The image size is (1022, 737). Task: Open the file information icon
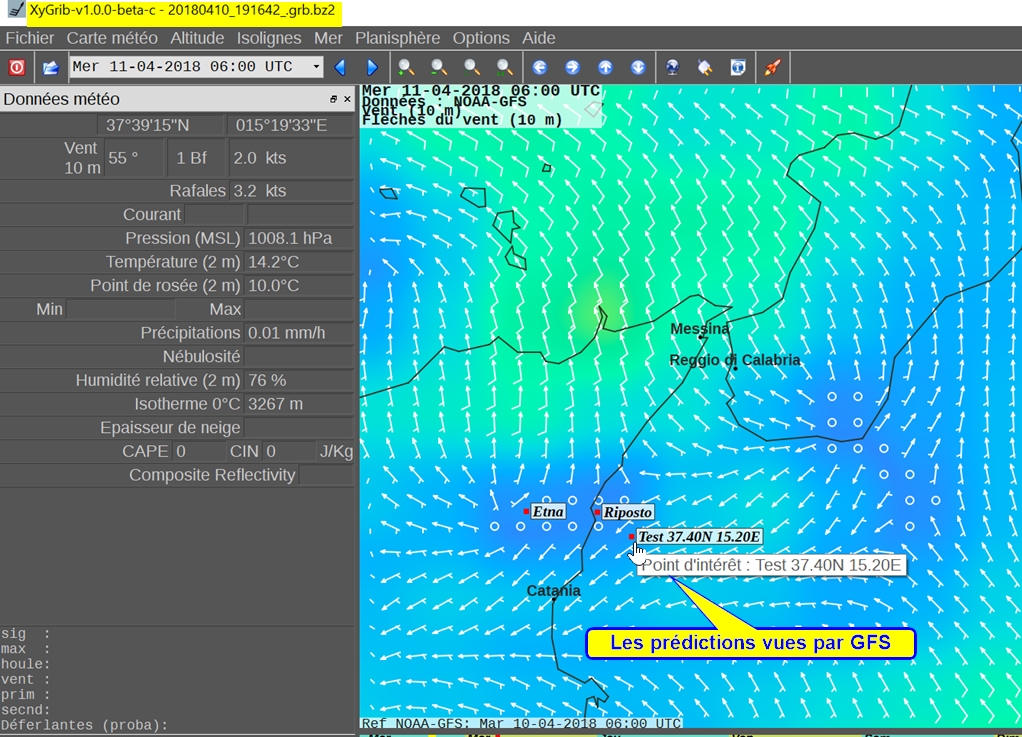point(738,67)
